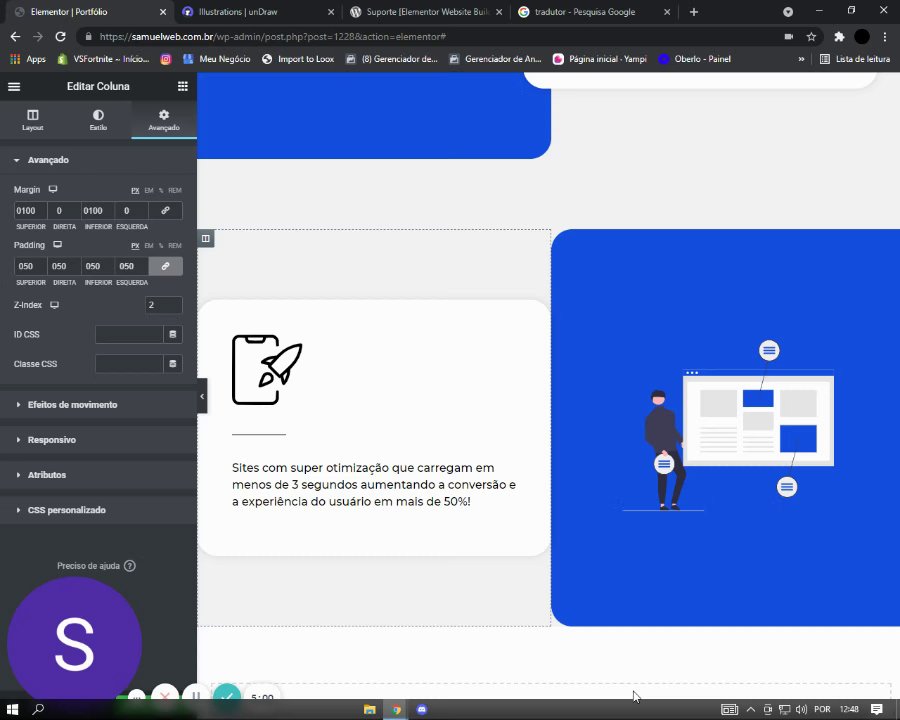This screenshot has width=900, height=720.
Task: Collapse the Elementor side panel
Action: pos(202,396)
